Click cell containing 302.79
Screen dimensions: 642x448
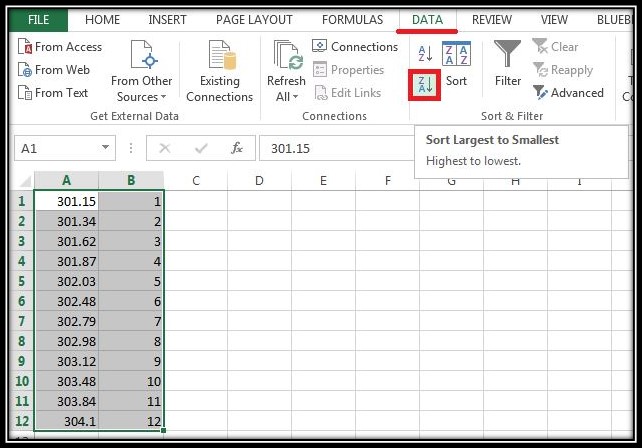(66, 321)
